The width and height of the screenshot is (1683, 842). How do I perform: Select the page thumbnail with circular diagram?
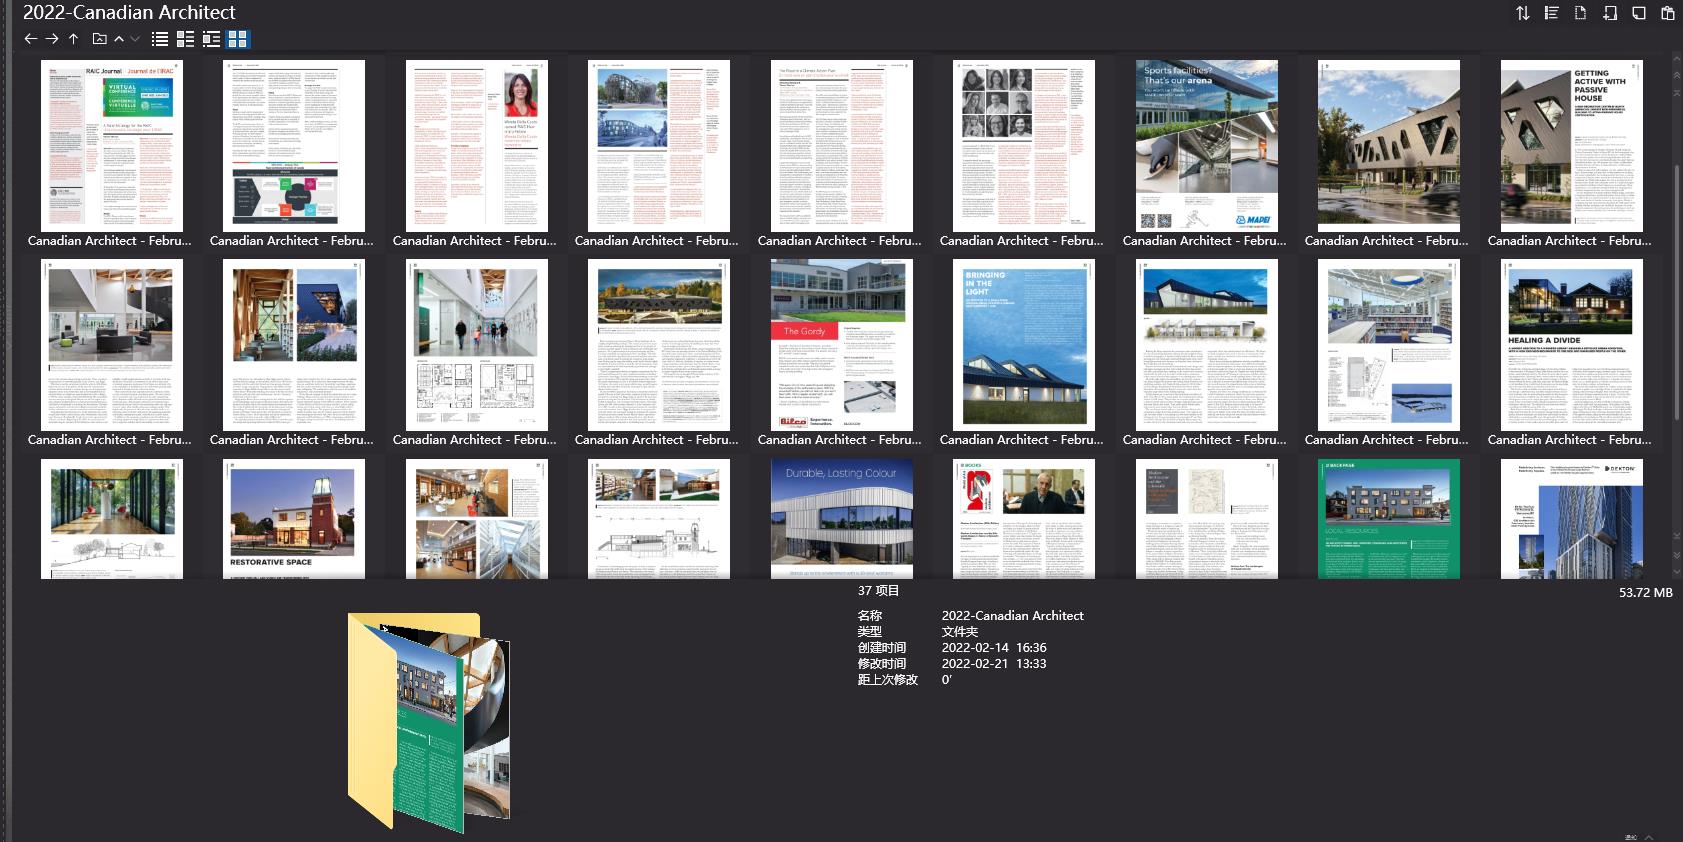(x=293, y=146)
